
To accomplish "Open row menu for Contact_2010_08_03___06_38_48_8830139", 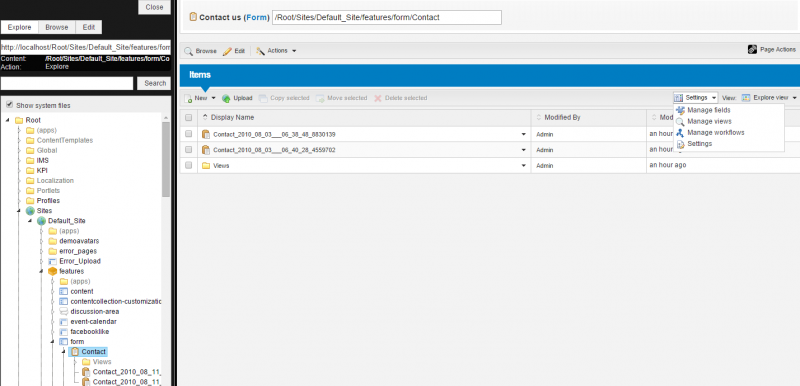I will coord(523,135).
